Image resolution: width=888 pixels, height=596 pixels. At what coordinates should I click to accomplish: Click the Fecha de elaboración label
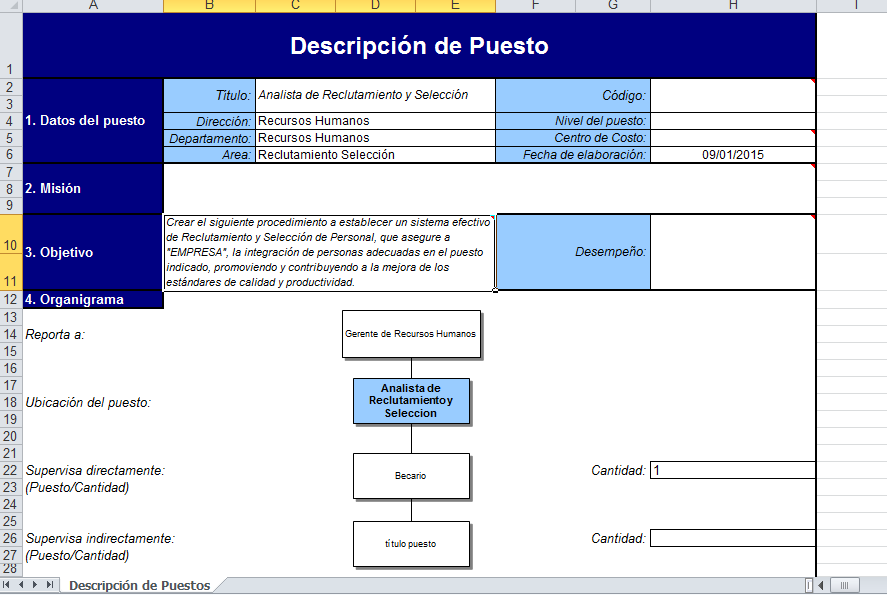point(573,155)
